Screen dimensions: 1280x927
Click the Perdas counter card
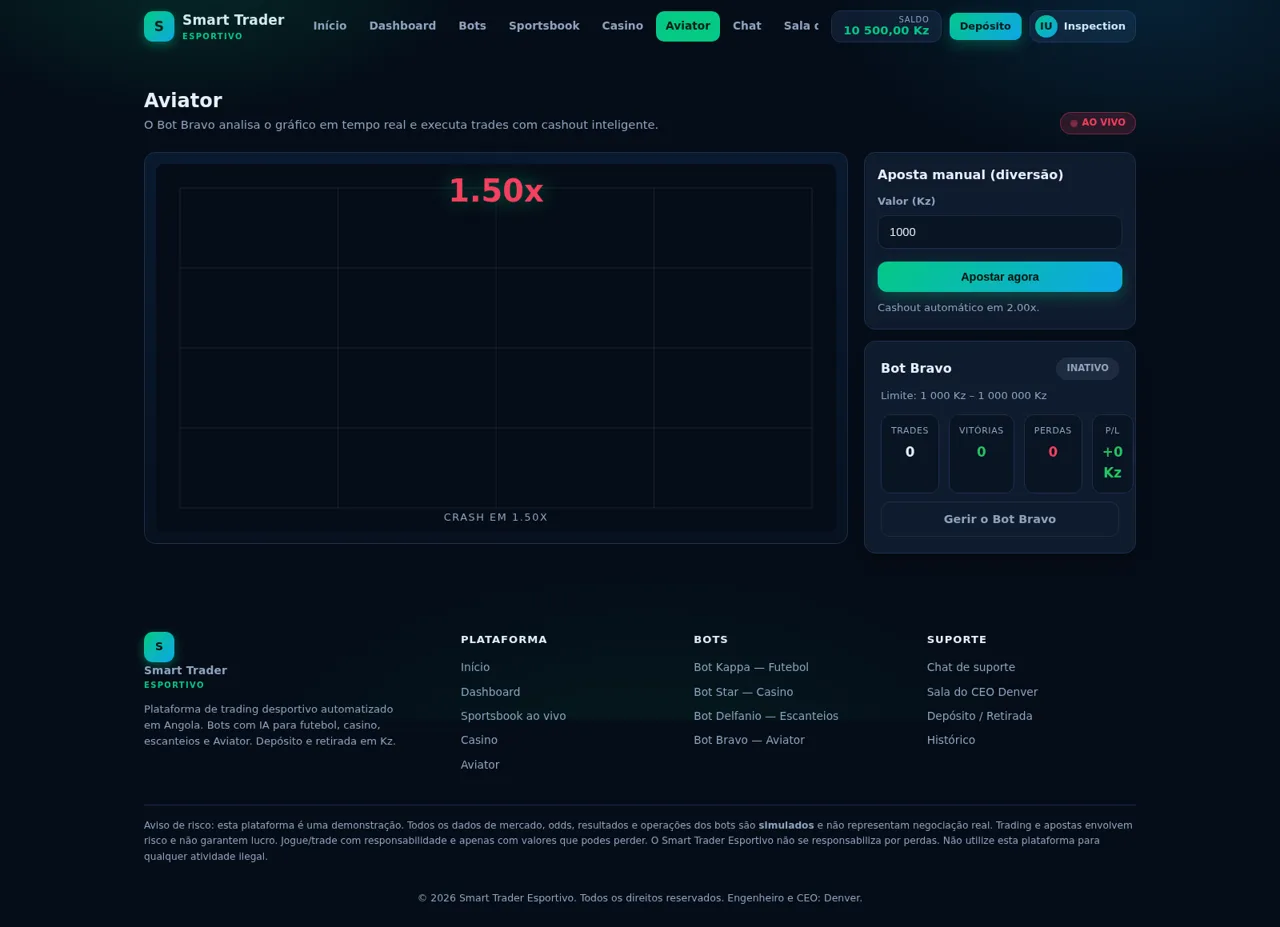coord(1053,454)
